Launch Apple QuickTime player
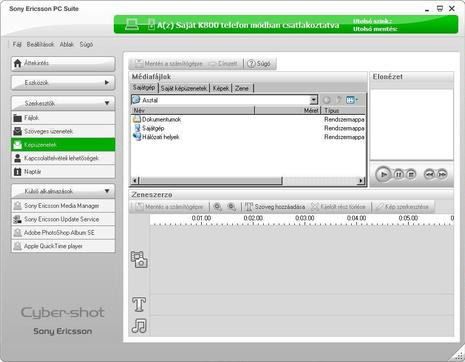465x362 pixels. click(63, 246)
